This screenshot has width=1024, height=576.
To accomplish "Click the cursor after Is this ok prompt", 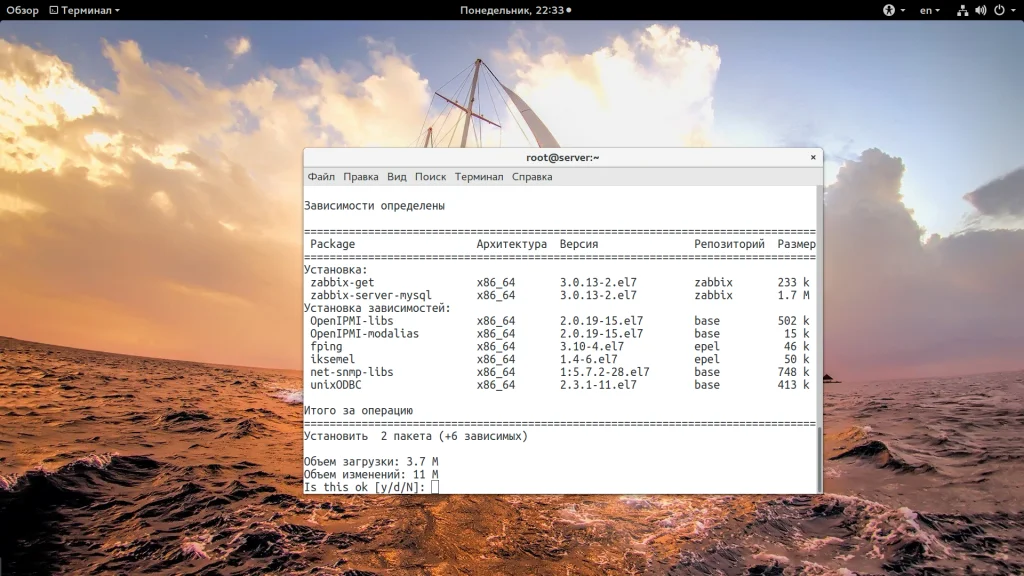I will [x=435, y=487].
